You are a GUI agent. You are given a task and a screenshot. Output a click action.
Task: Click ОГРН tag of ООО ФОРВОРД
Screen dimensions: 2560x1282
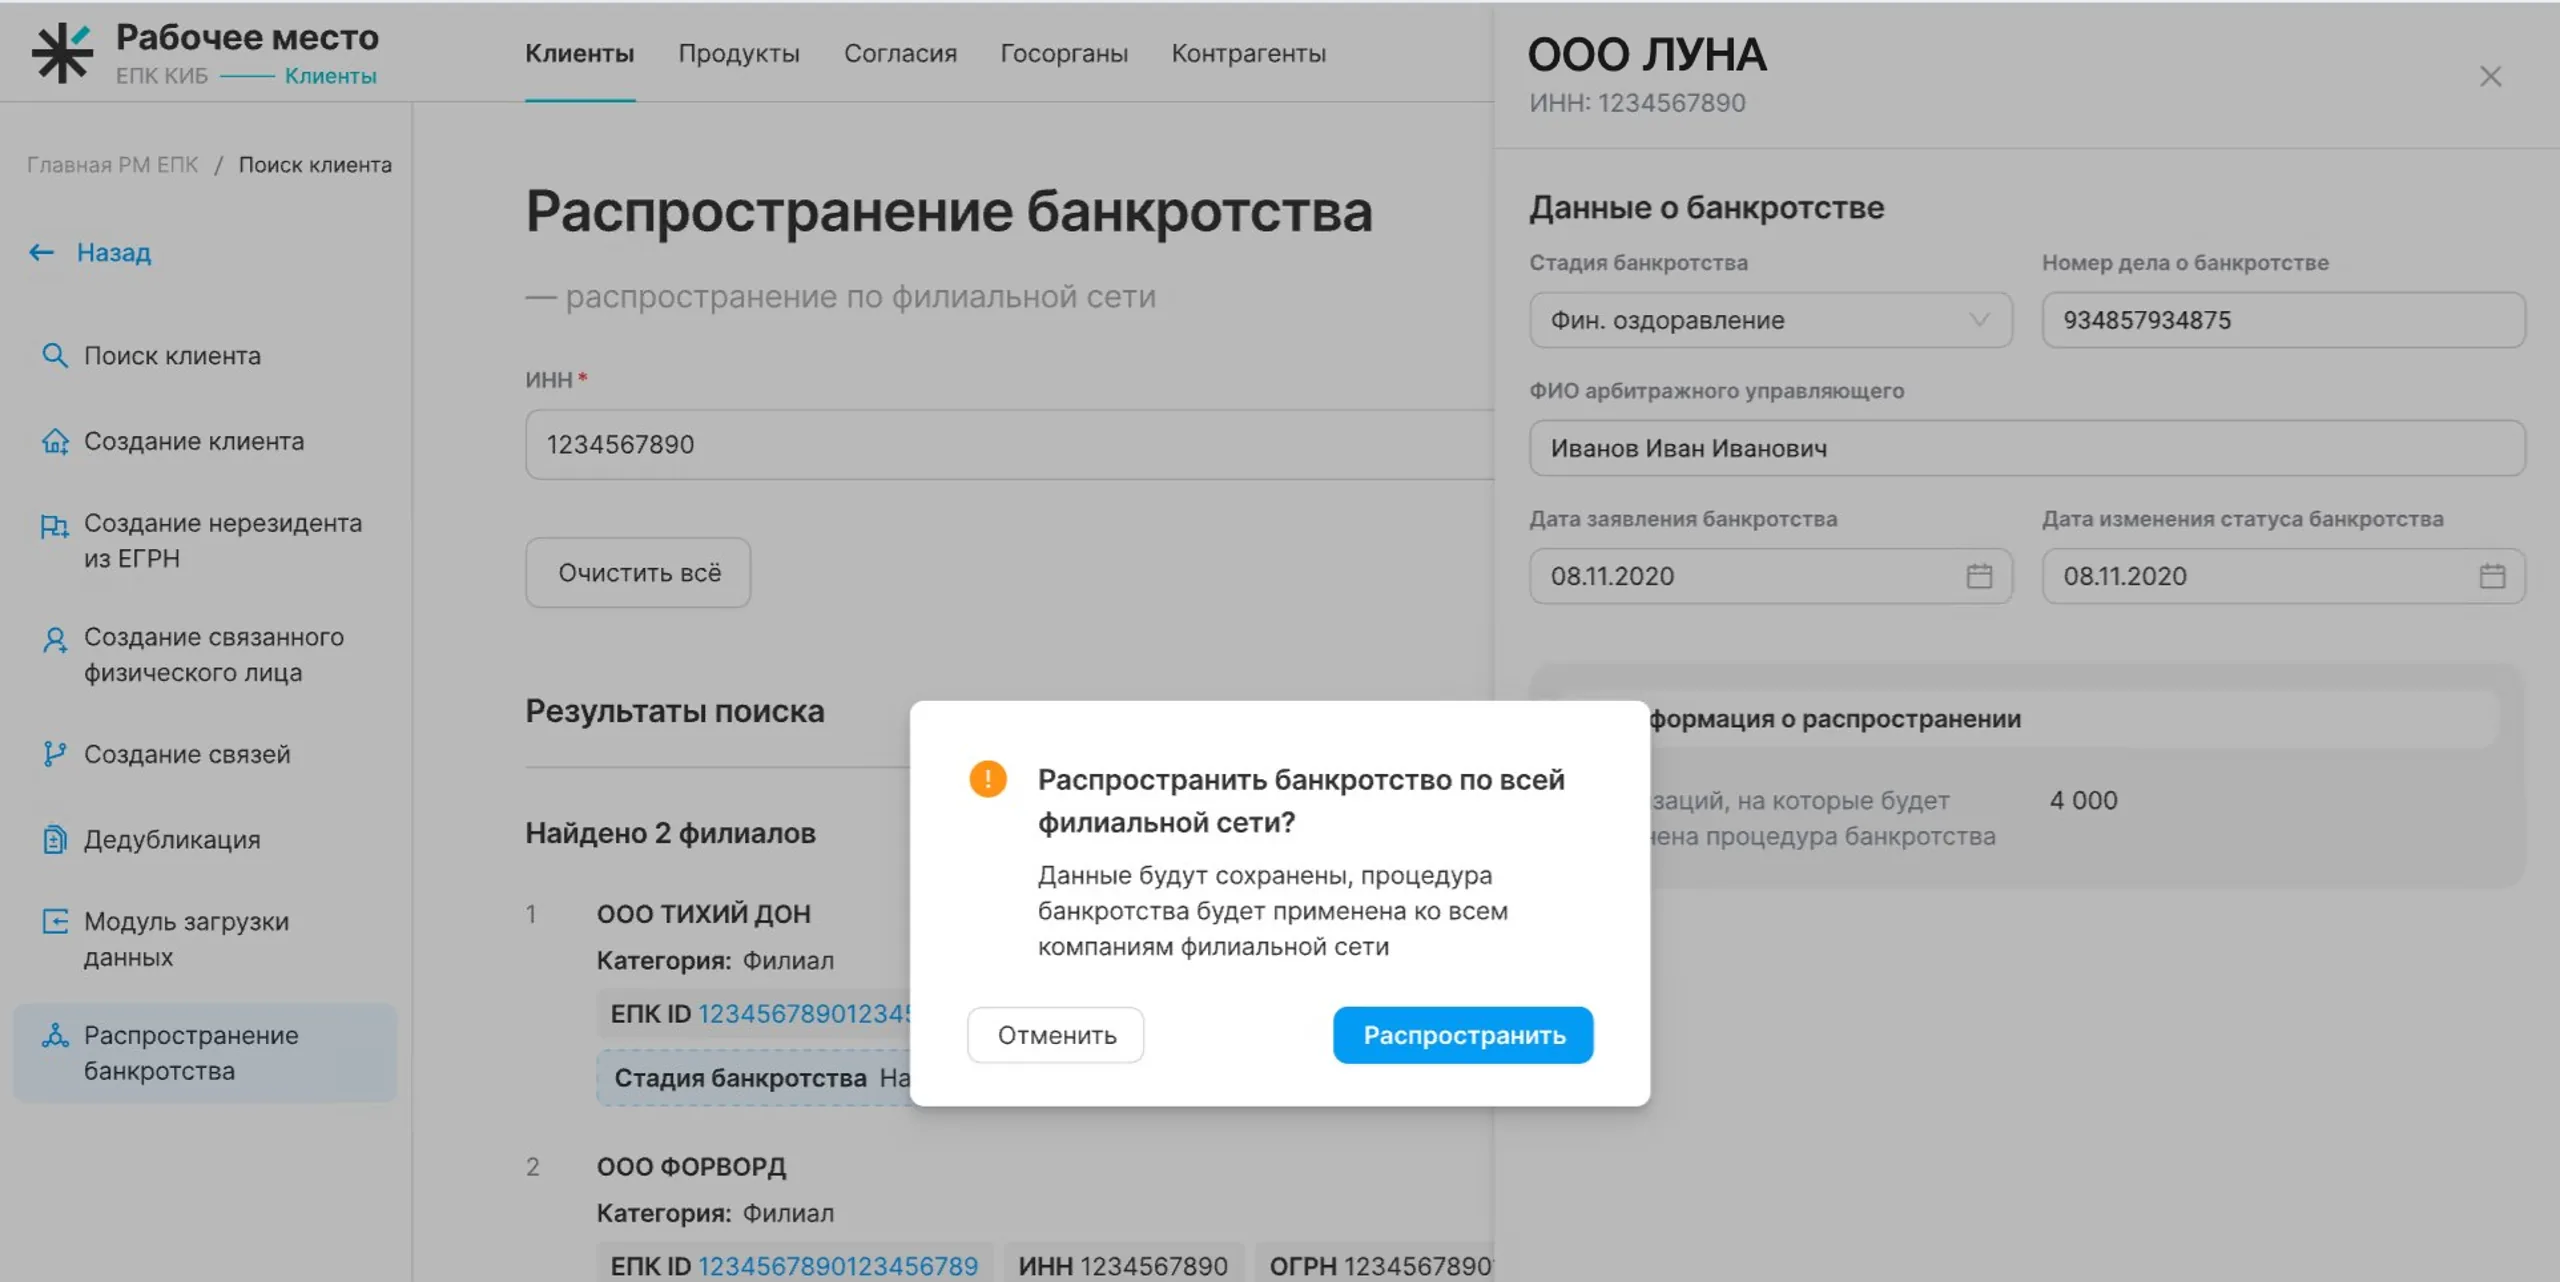1375,1264
